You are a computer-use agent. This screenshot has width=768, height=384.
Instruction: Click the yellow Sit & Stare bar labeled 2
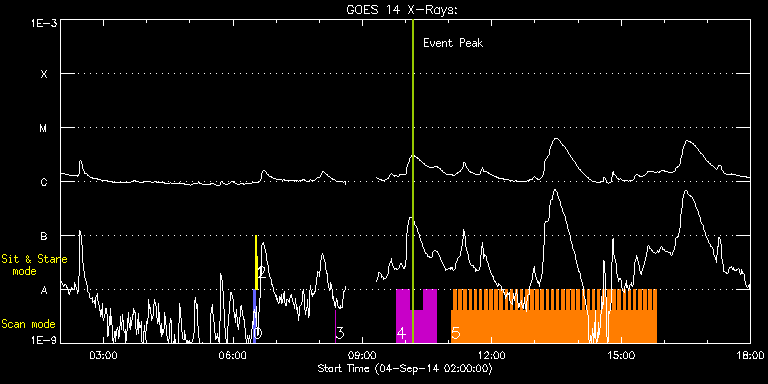tap(256, 263)
